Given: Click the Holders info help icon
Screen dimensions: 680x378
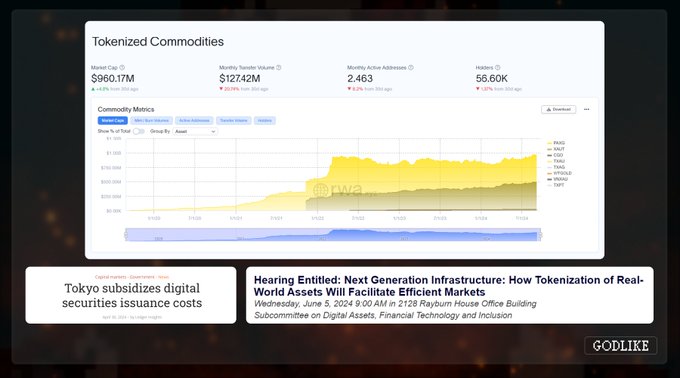Looking at the screenshot, I should coord(497,68).
